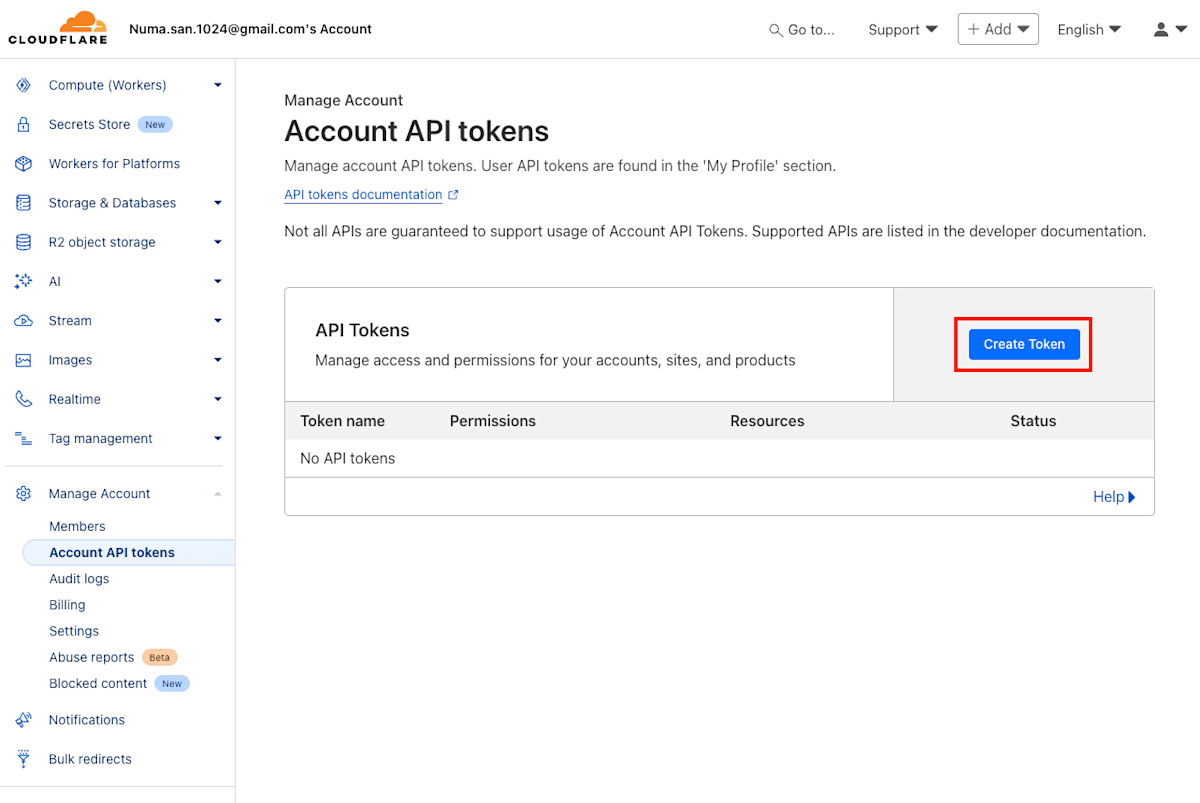Image resolution: width=1200 pixels, height=803 pixels.
Task: Click the account name in the header
Action: pos(250,29)
